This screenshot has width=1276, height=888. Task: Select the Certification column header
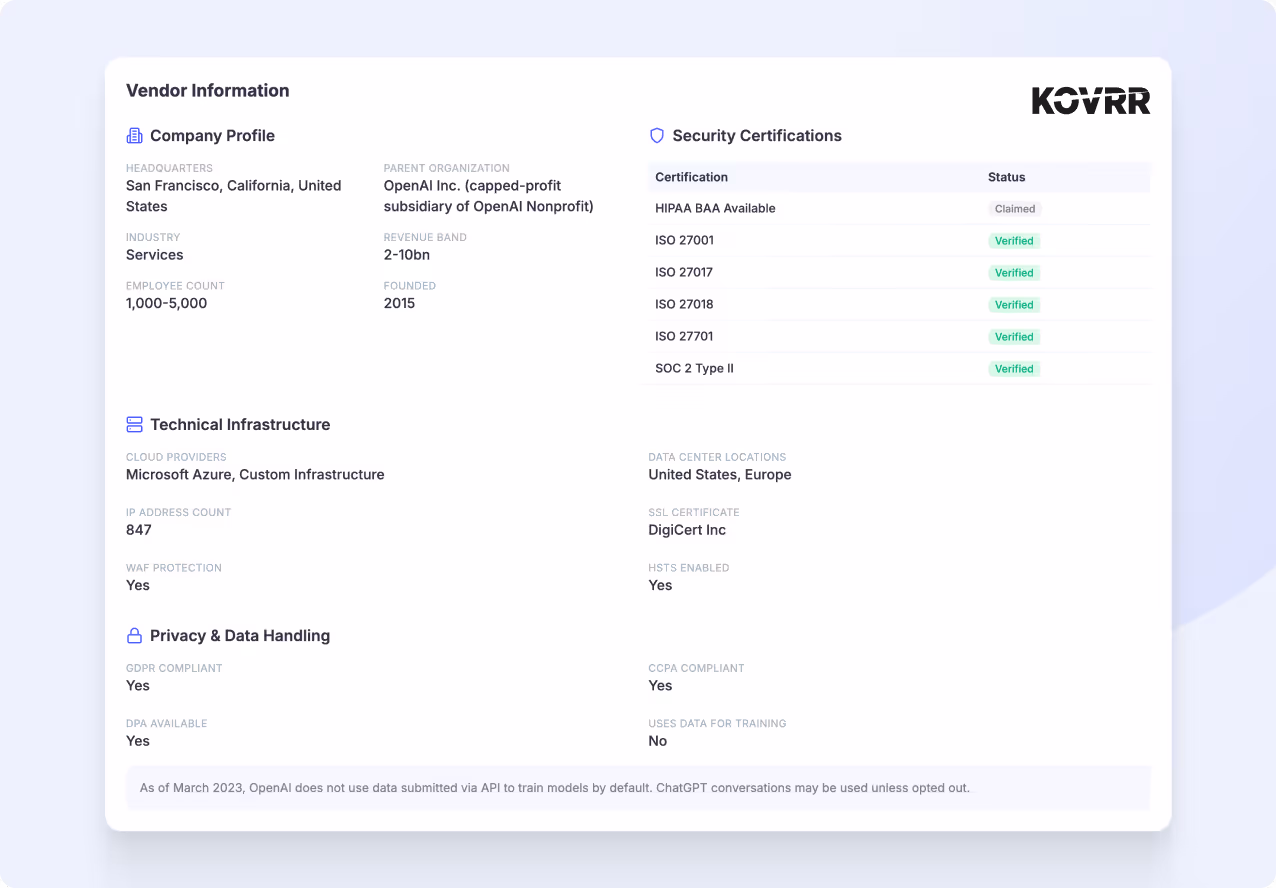coord(691,177)
